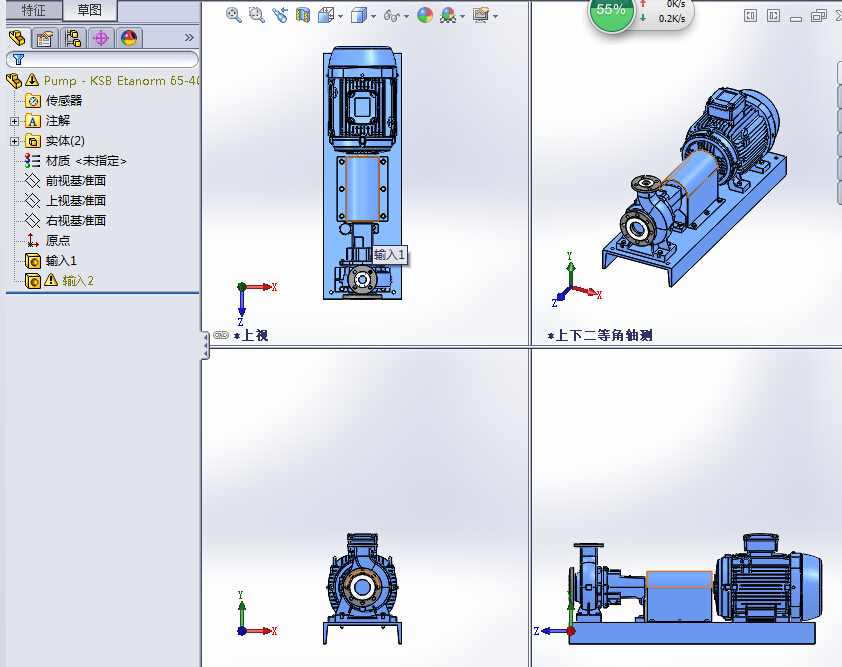Select the 实体(2) tree item

65,141
